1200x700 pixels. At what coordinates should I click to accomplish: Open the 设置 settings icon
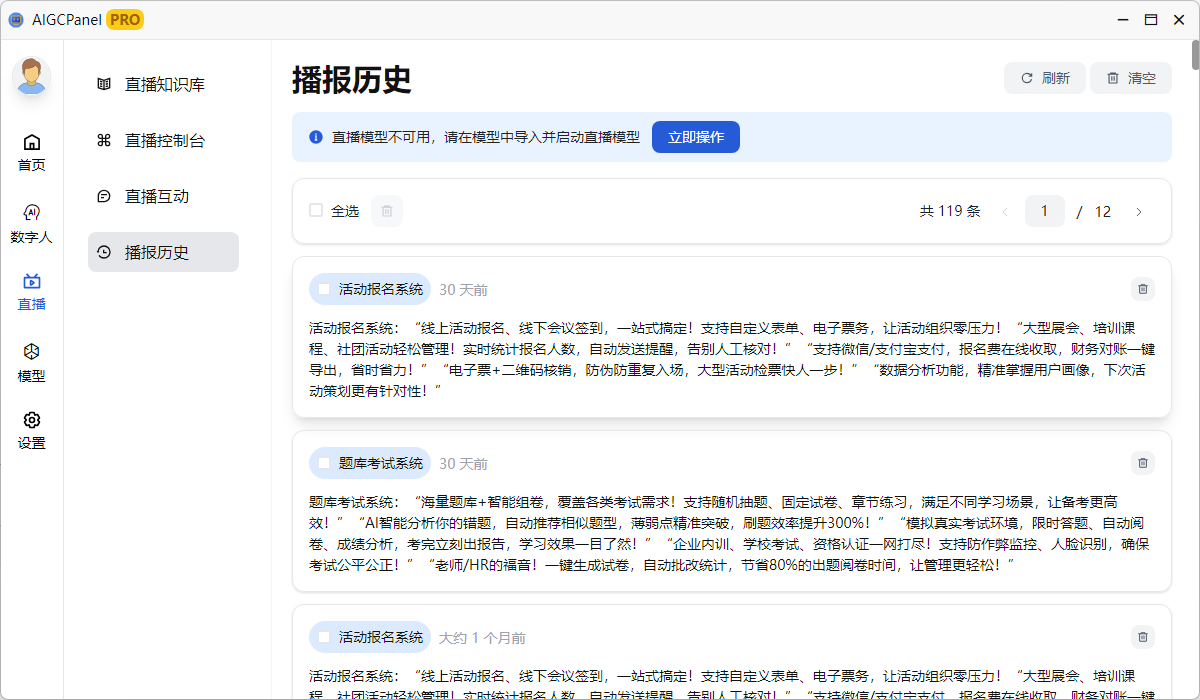pyautogui.click(x=31, y=422)
